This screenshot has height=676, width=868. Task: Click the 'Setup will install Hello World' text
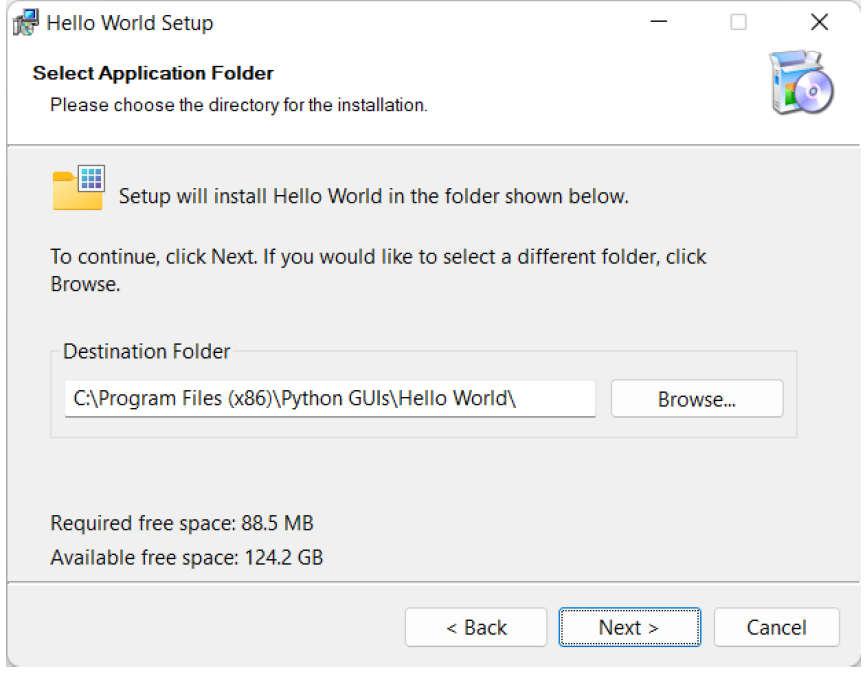pyautogui.click(x=373, y=196)
